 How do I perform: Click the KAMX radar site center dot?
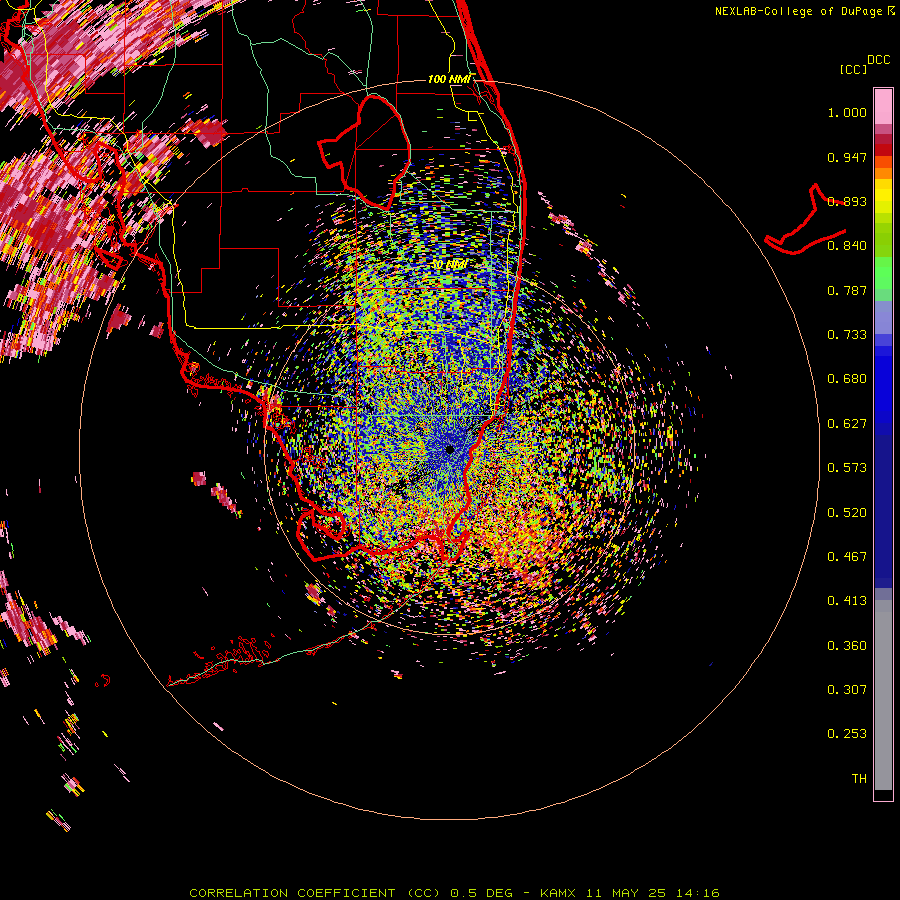point(449,450)
